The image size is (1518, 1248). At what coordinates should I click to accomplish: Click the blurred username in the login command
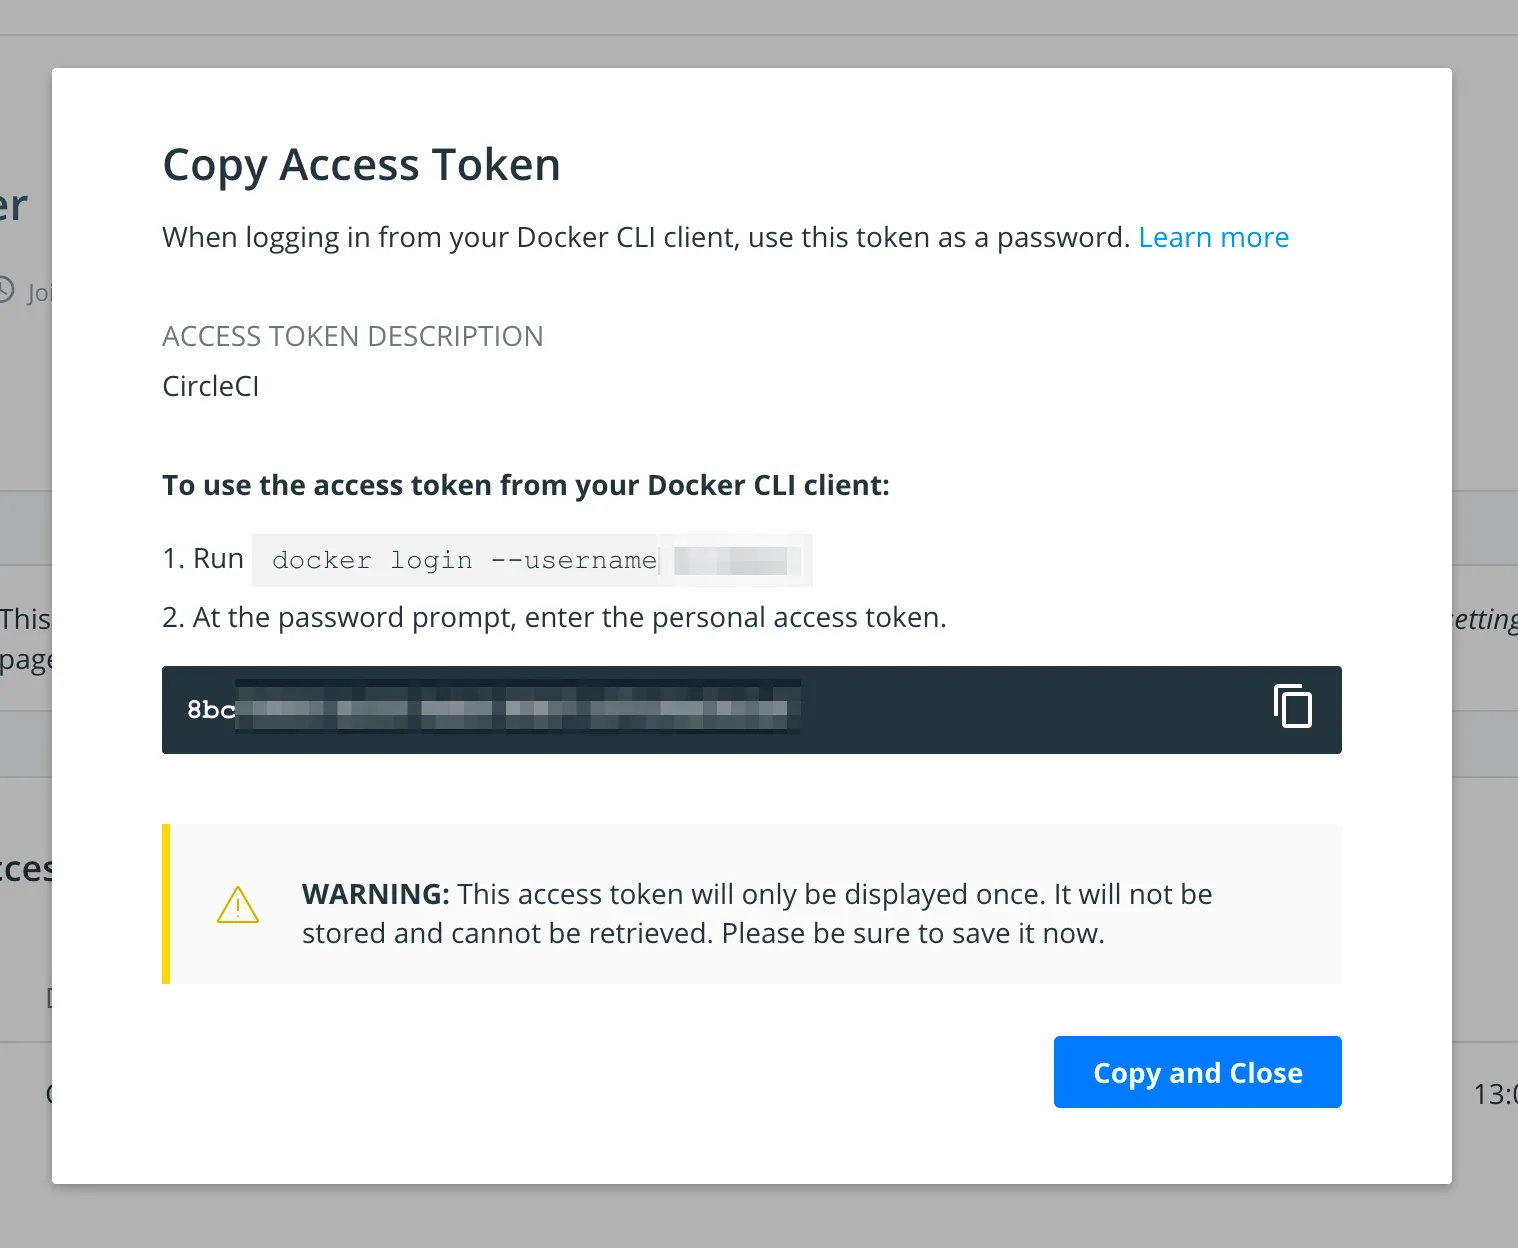tap(732, 560)
